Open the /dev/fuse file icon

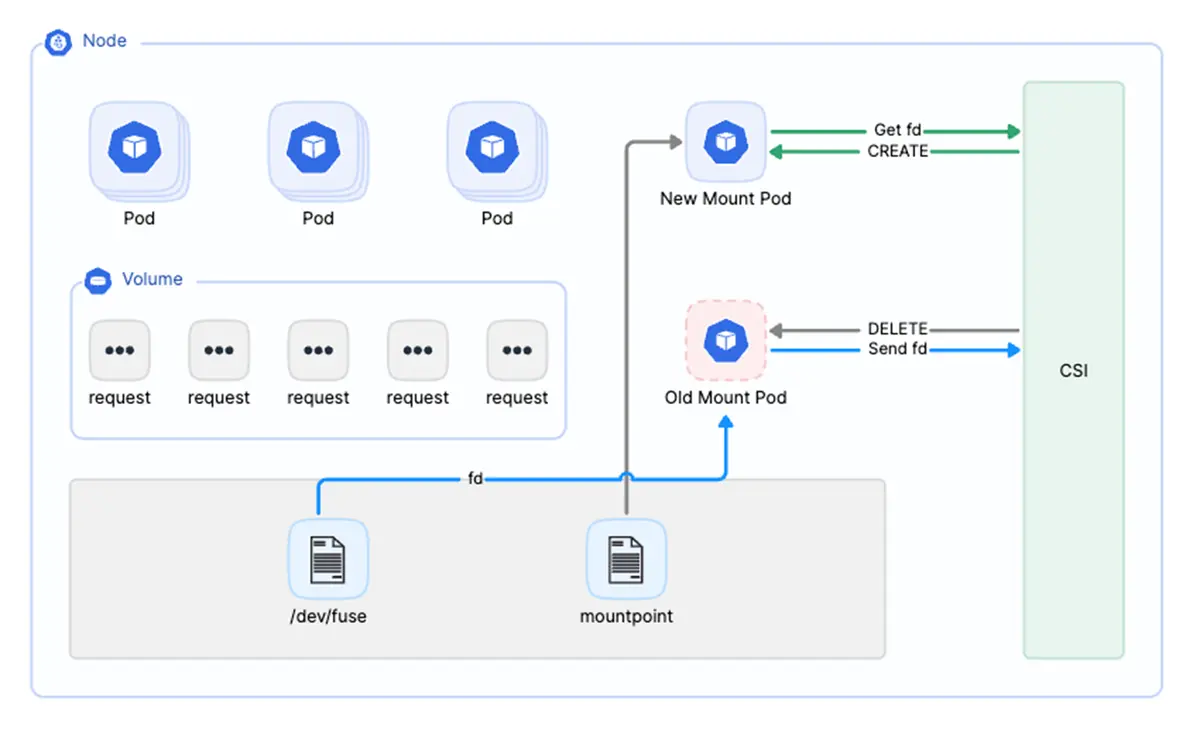click(328, 558)
